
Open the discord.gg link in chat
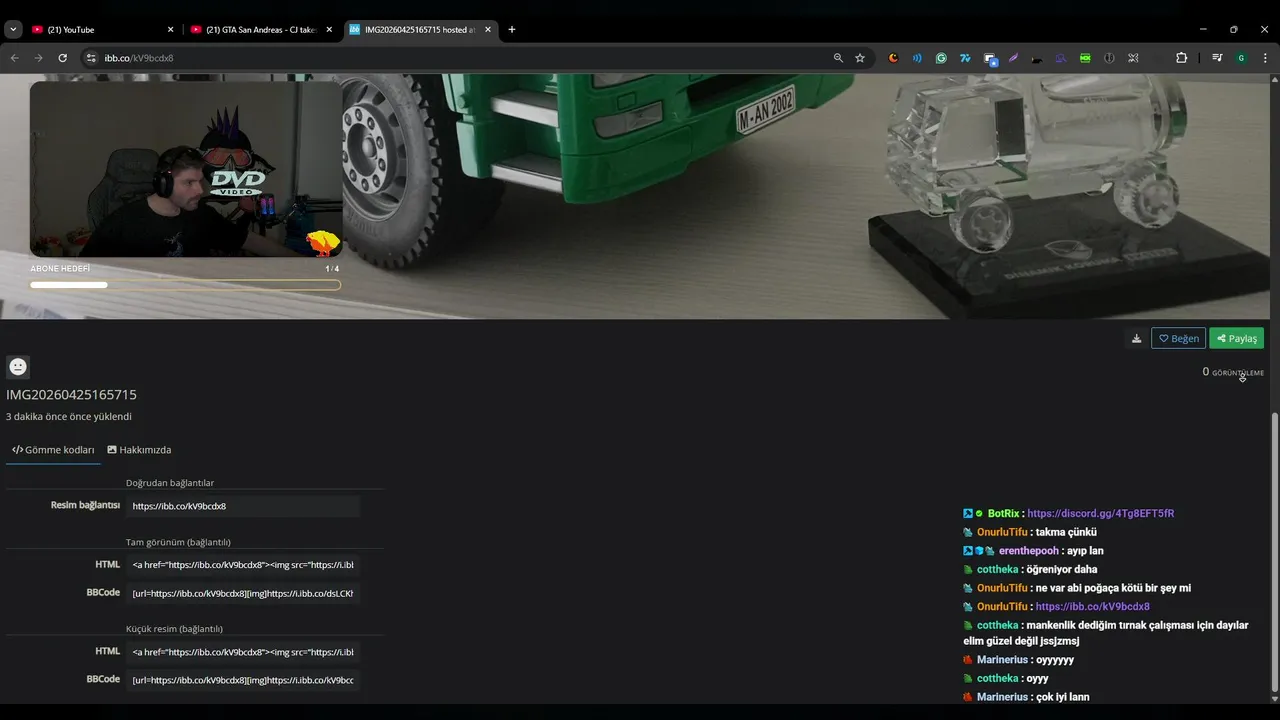pyautogui.click(x=1100, y=513)
